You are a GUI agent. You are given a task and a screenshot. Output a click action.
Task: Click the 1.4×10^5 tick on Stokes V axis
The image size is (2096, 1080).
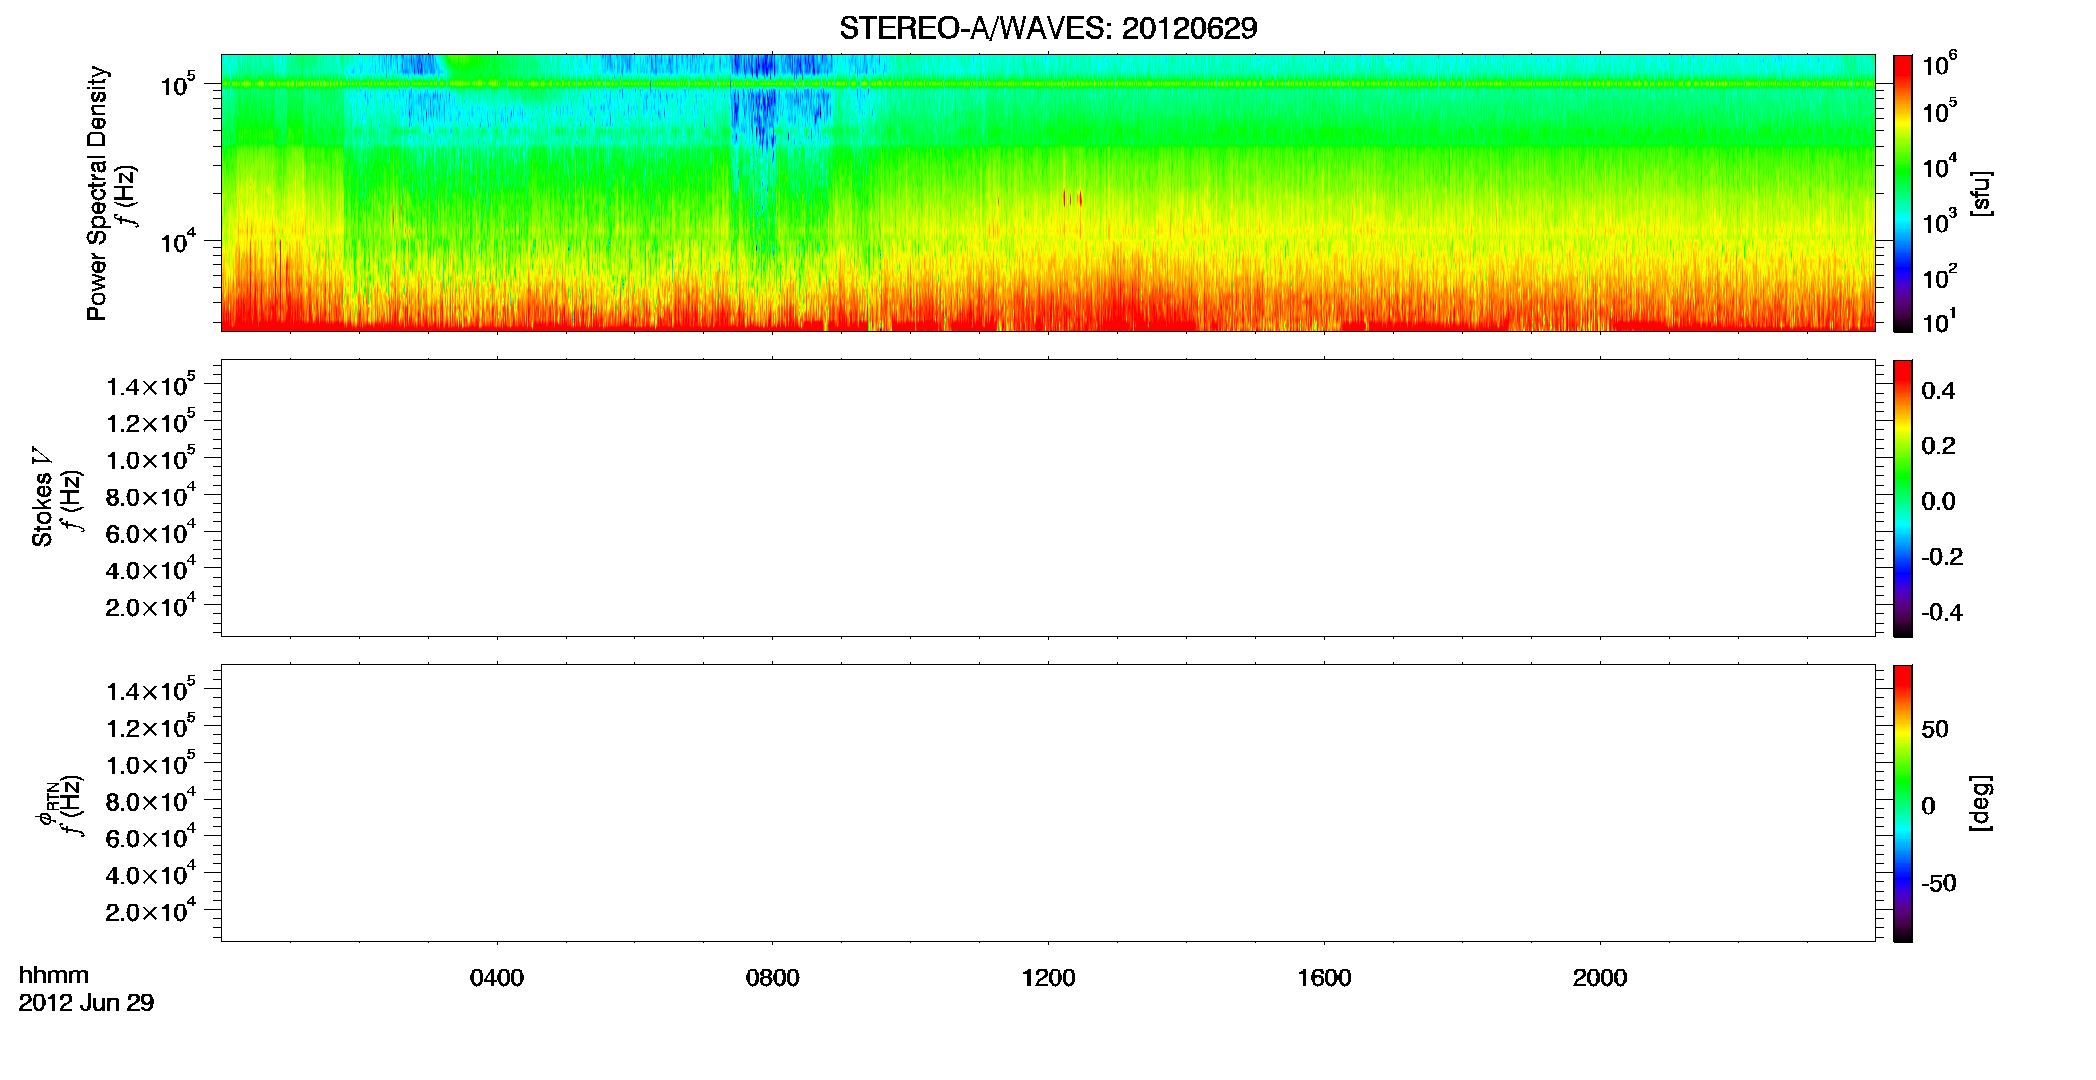click(150, 385)
